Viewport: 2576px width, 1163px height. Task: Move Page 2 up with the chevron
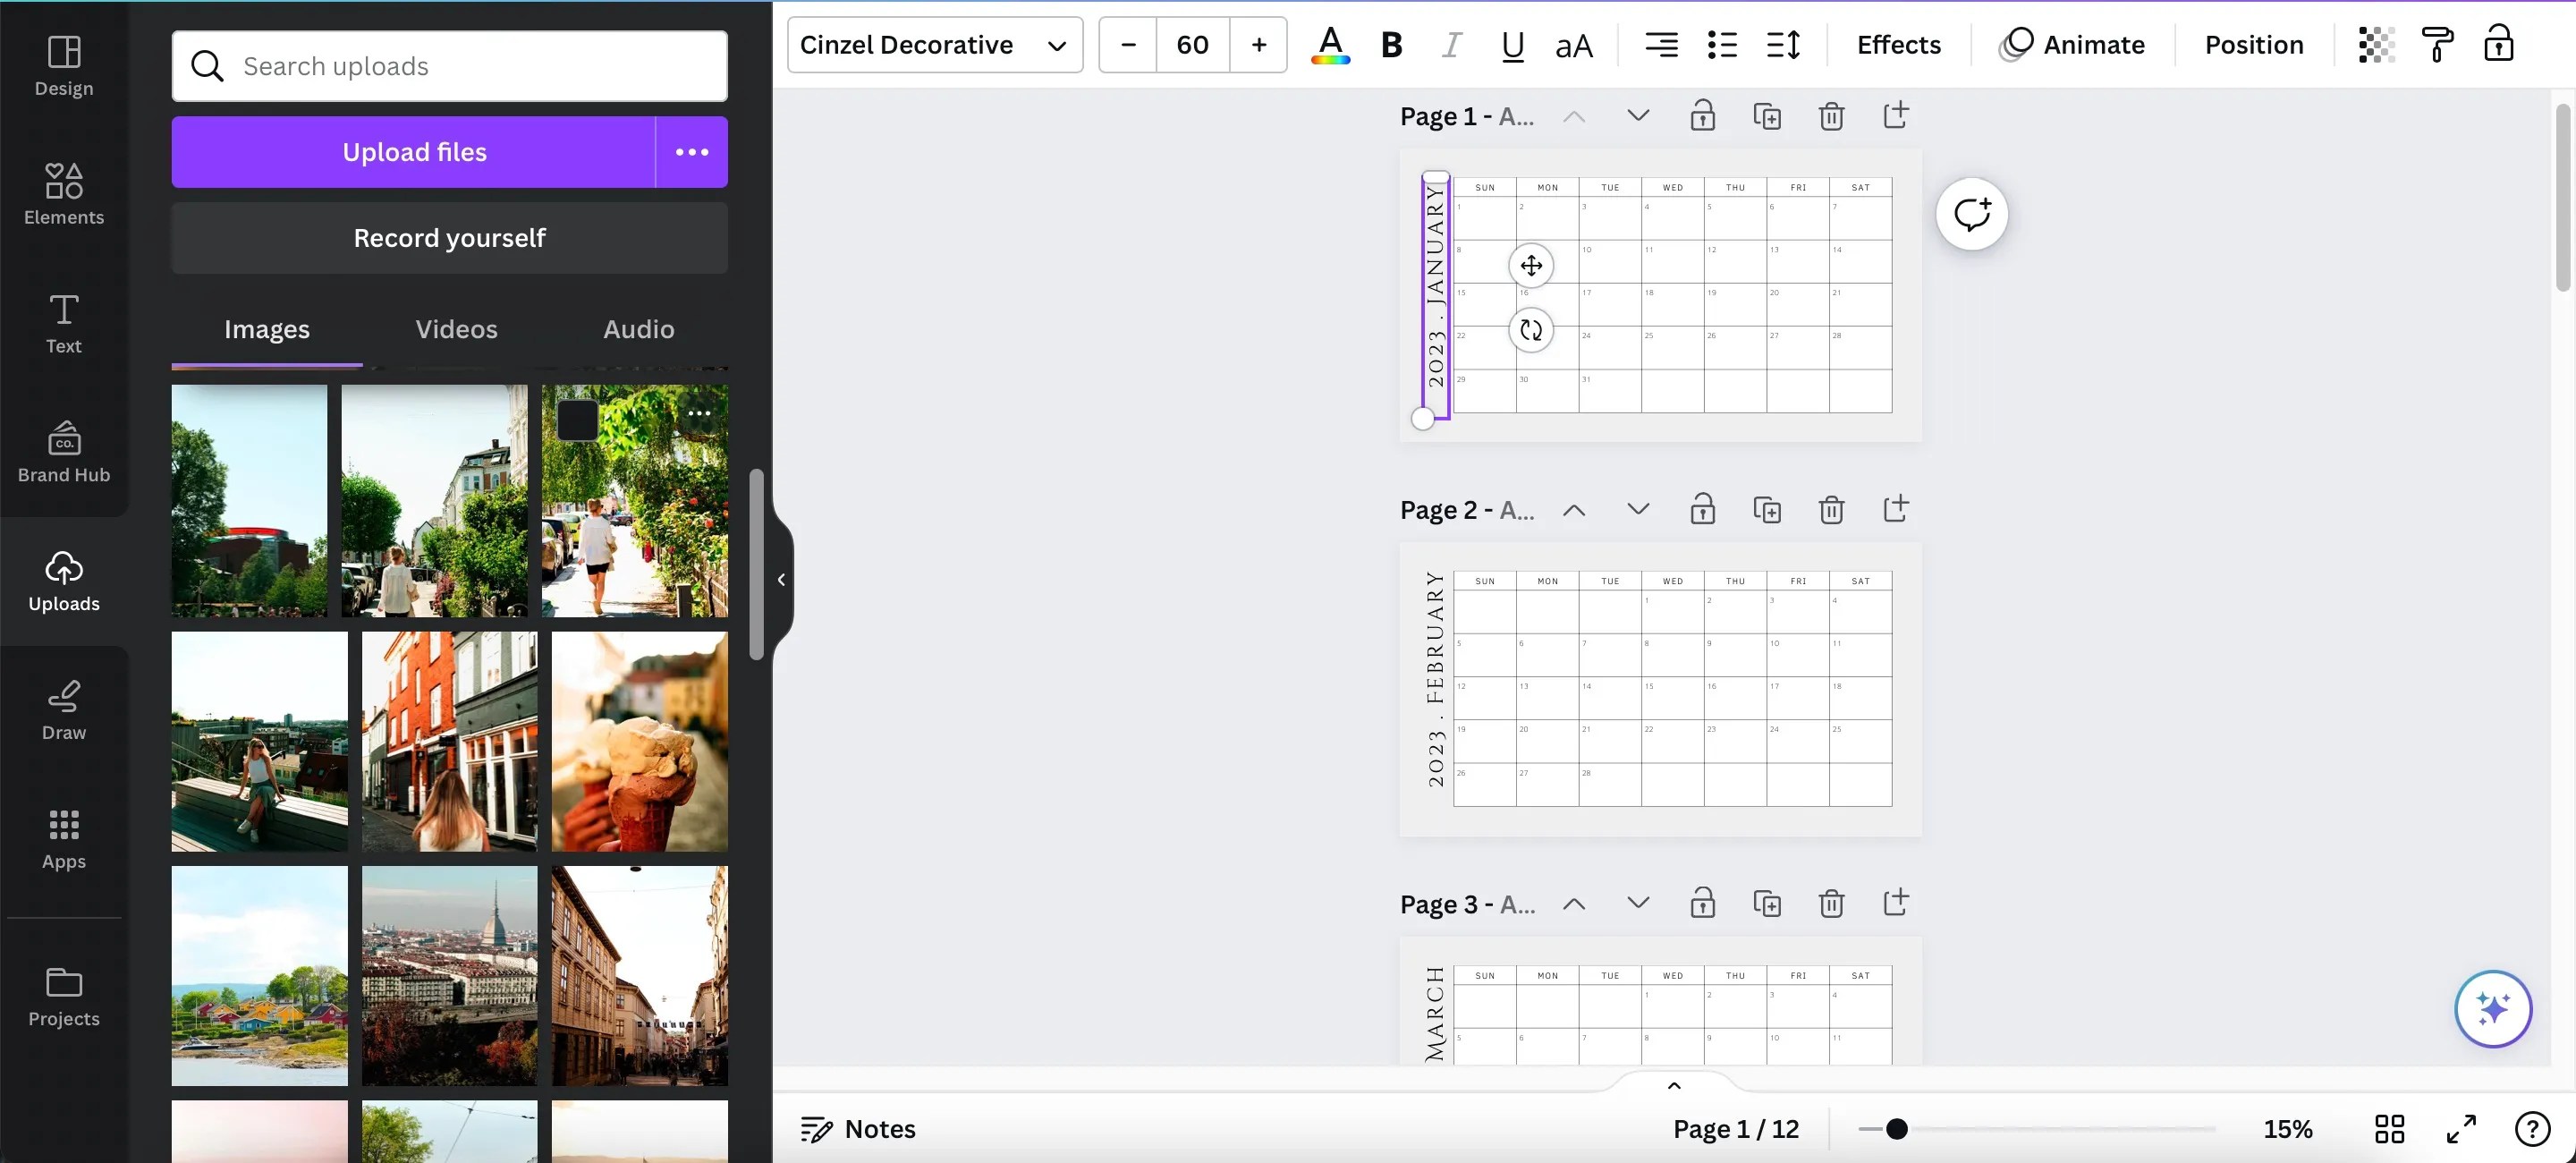(x=1572, y=509)
